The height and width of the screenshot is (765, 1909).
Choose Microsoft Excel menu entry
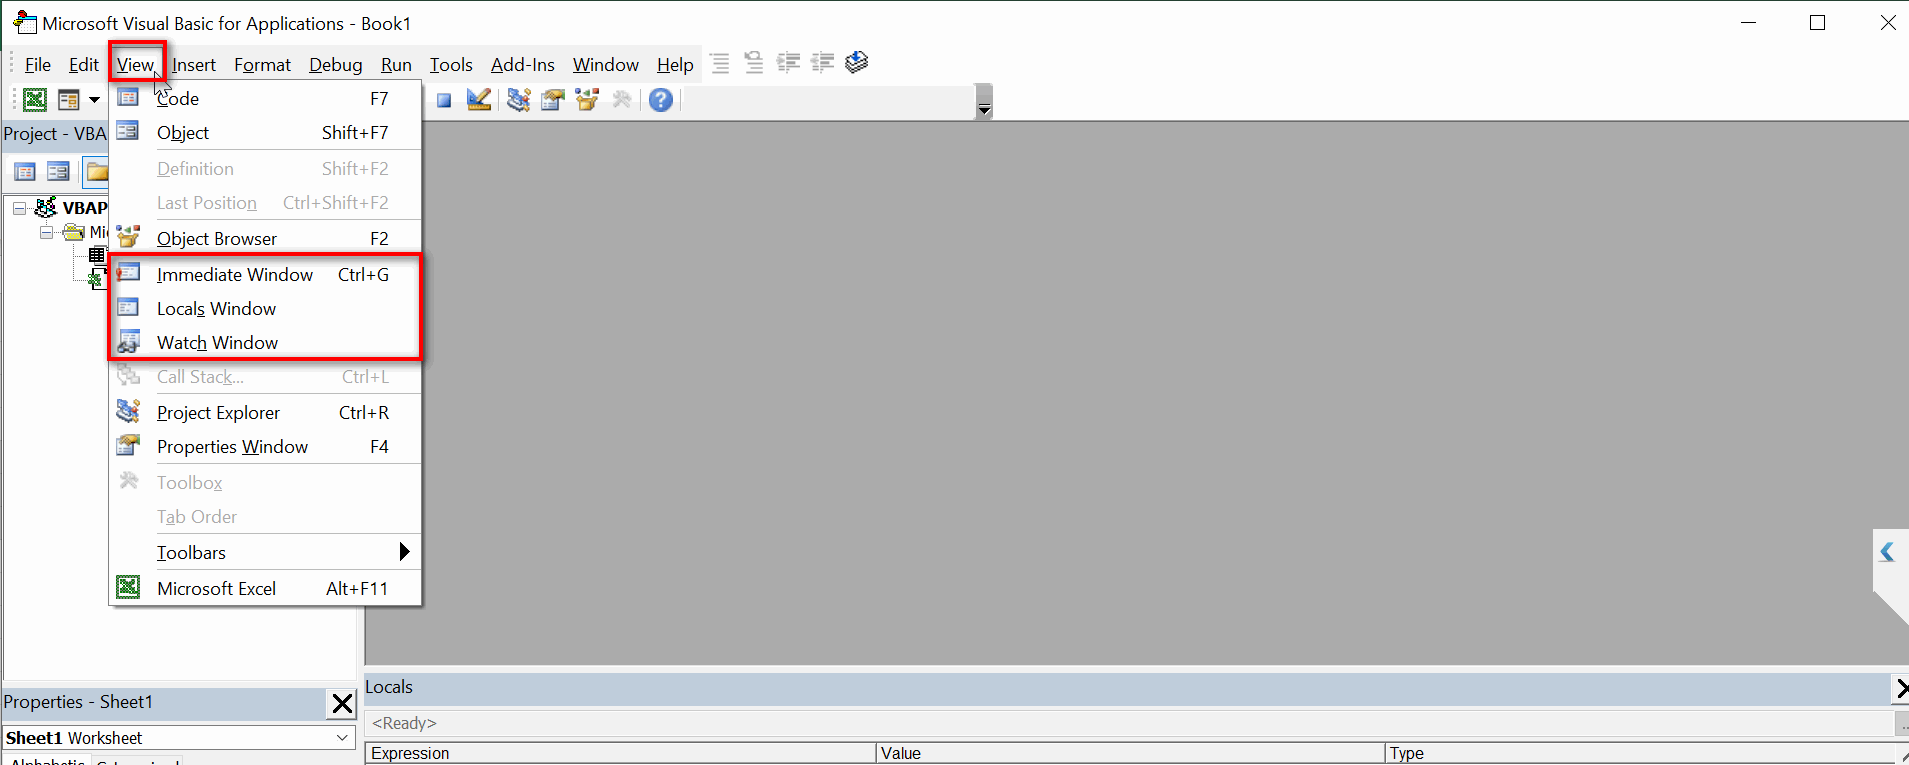tap(265, 589)
